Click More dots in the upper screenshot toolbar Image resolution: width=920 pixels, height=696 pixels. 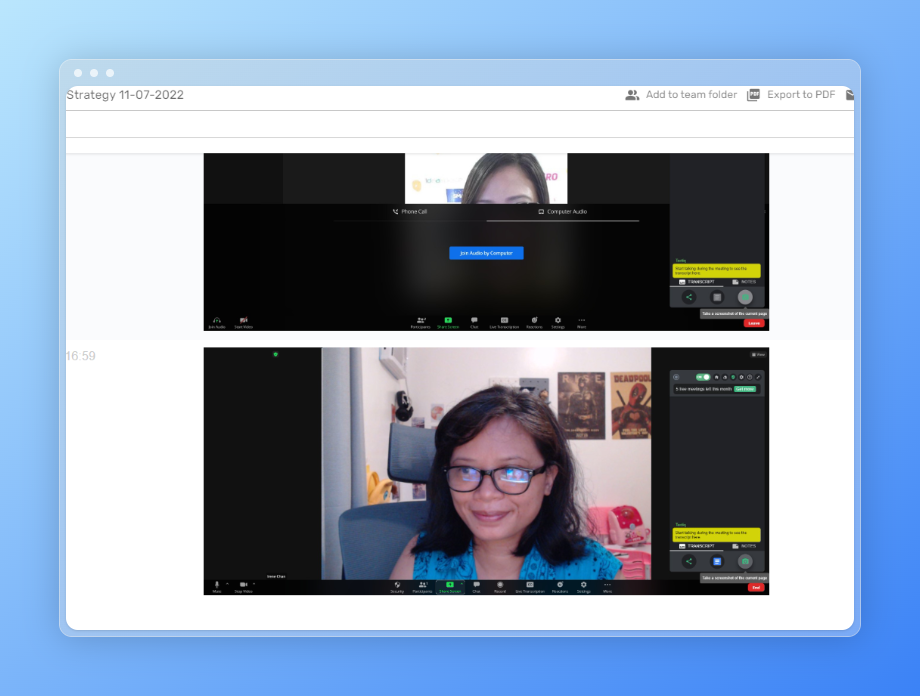581,322
